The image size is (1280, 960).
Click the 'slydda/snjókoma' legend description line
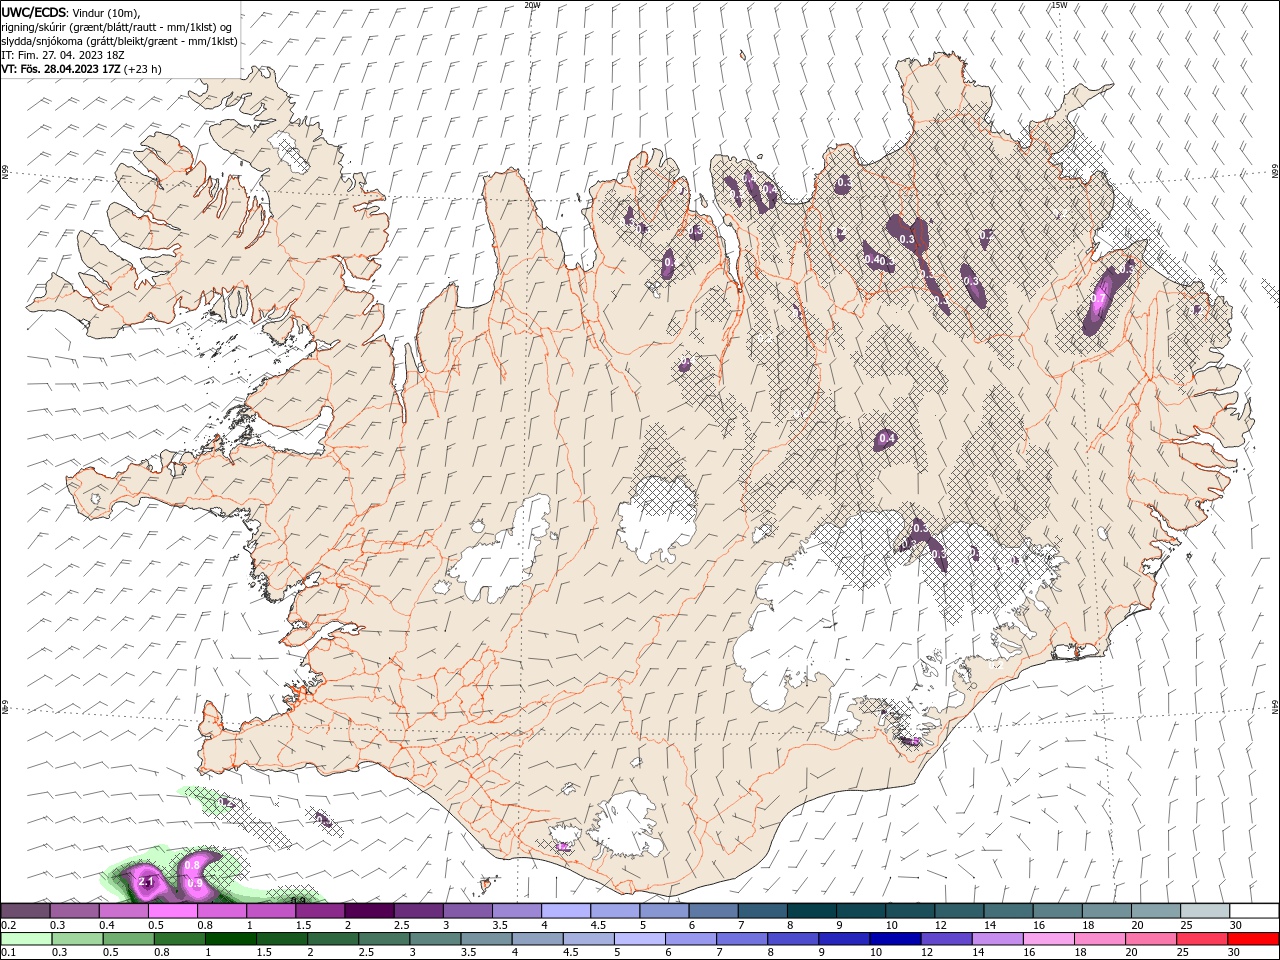(x=119, y=41)
